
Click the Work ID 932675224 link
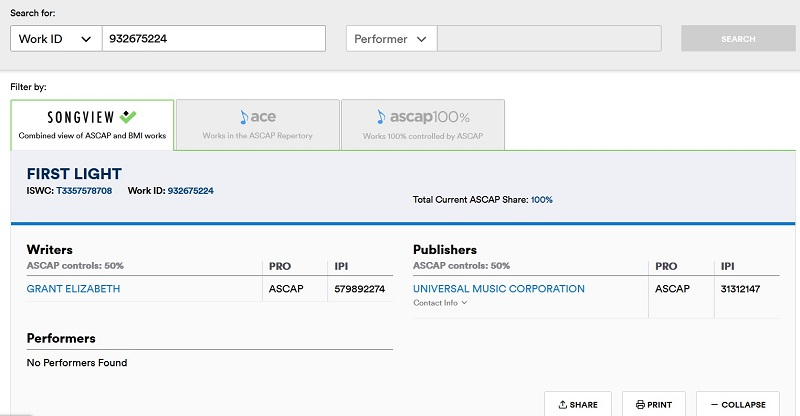coord(190,190)
